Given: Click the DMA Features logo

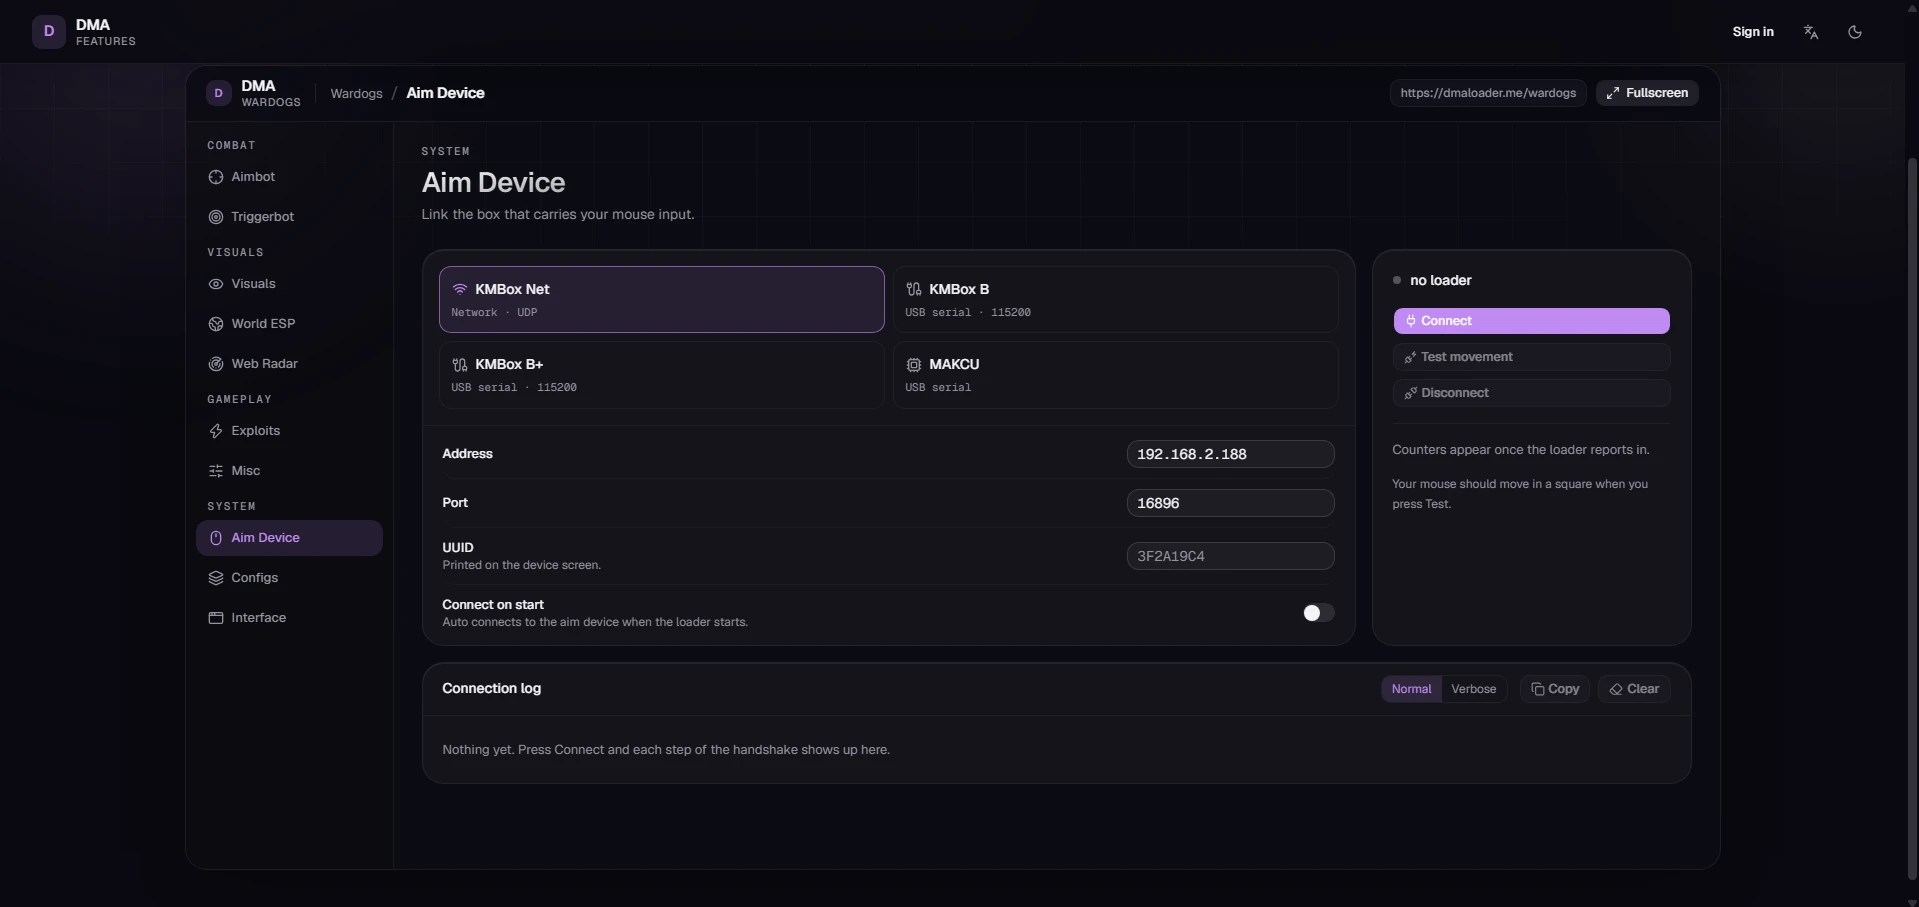Looking at the screenshot, I should click(84, 32).
